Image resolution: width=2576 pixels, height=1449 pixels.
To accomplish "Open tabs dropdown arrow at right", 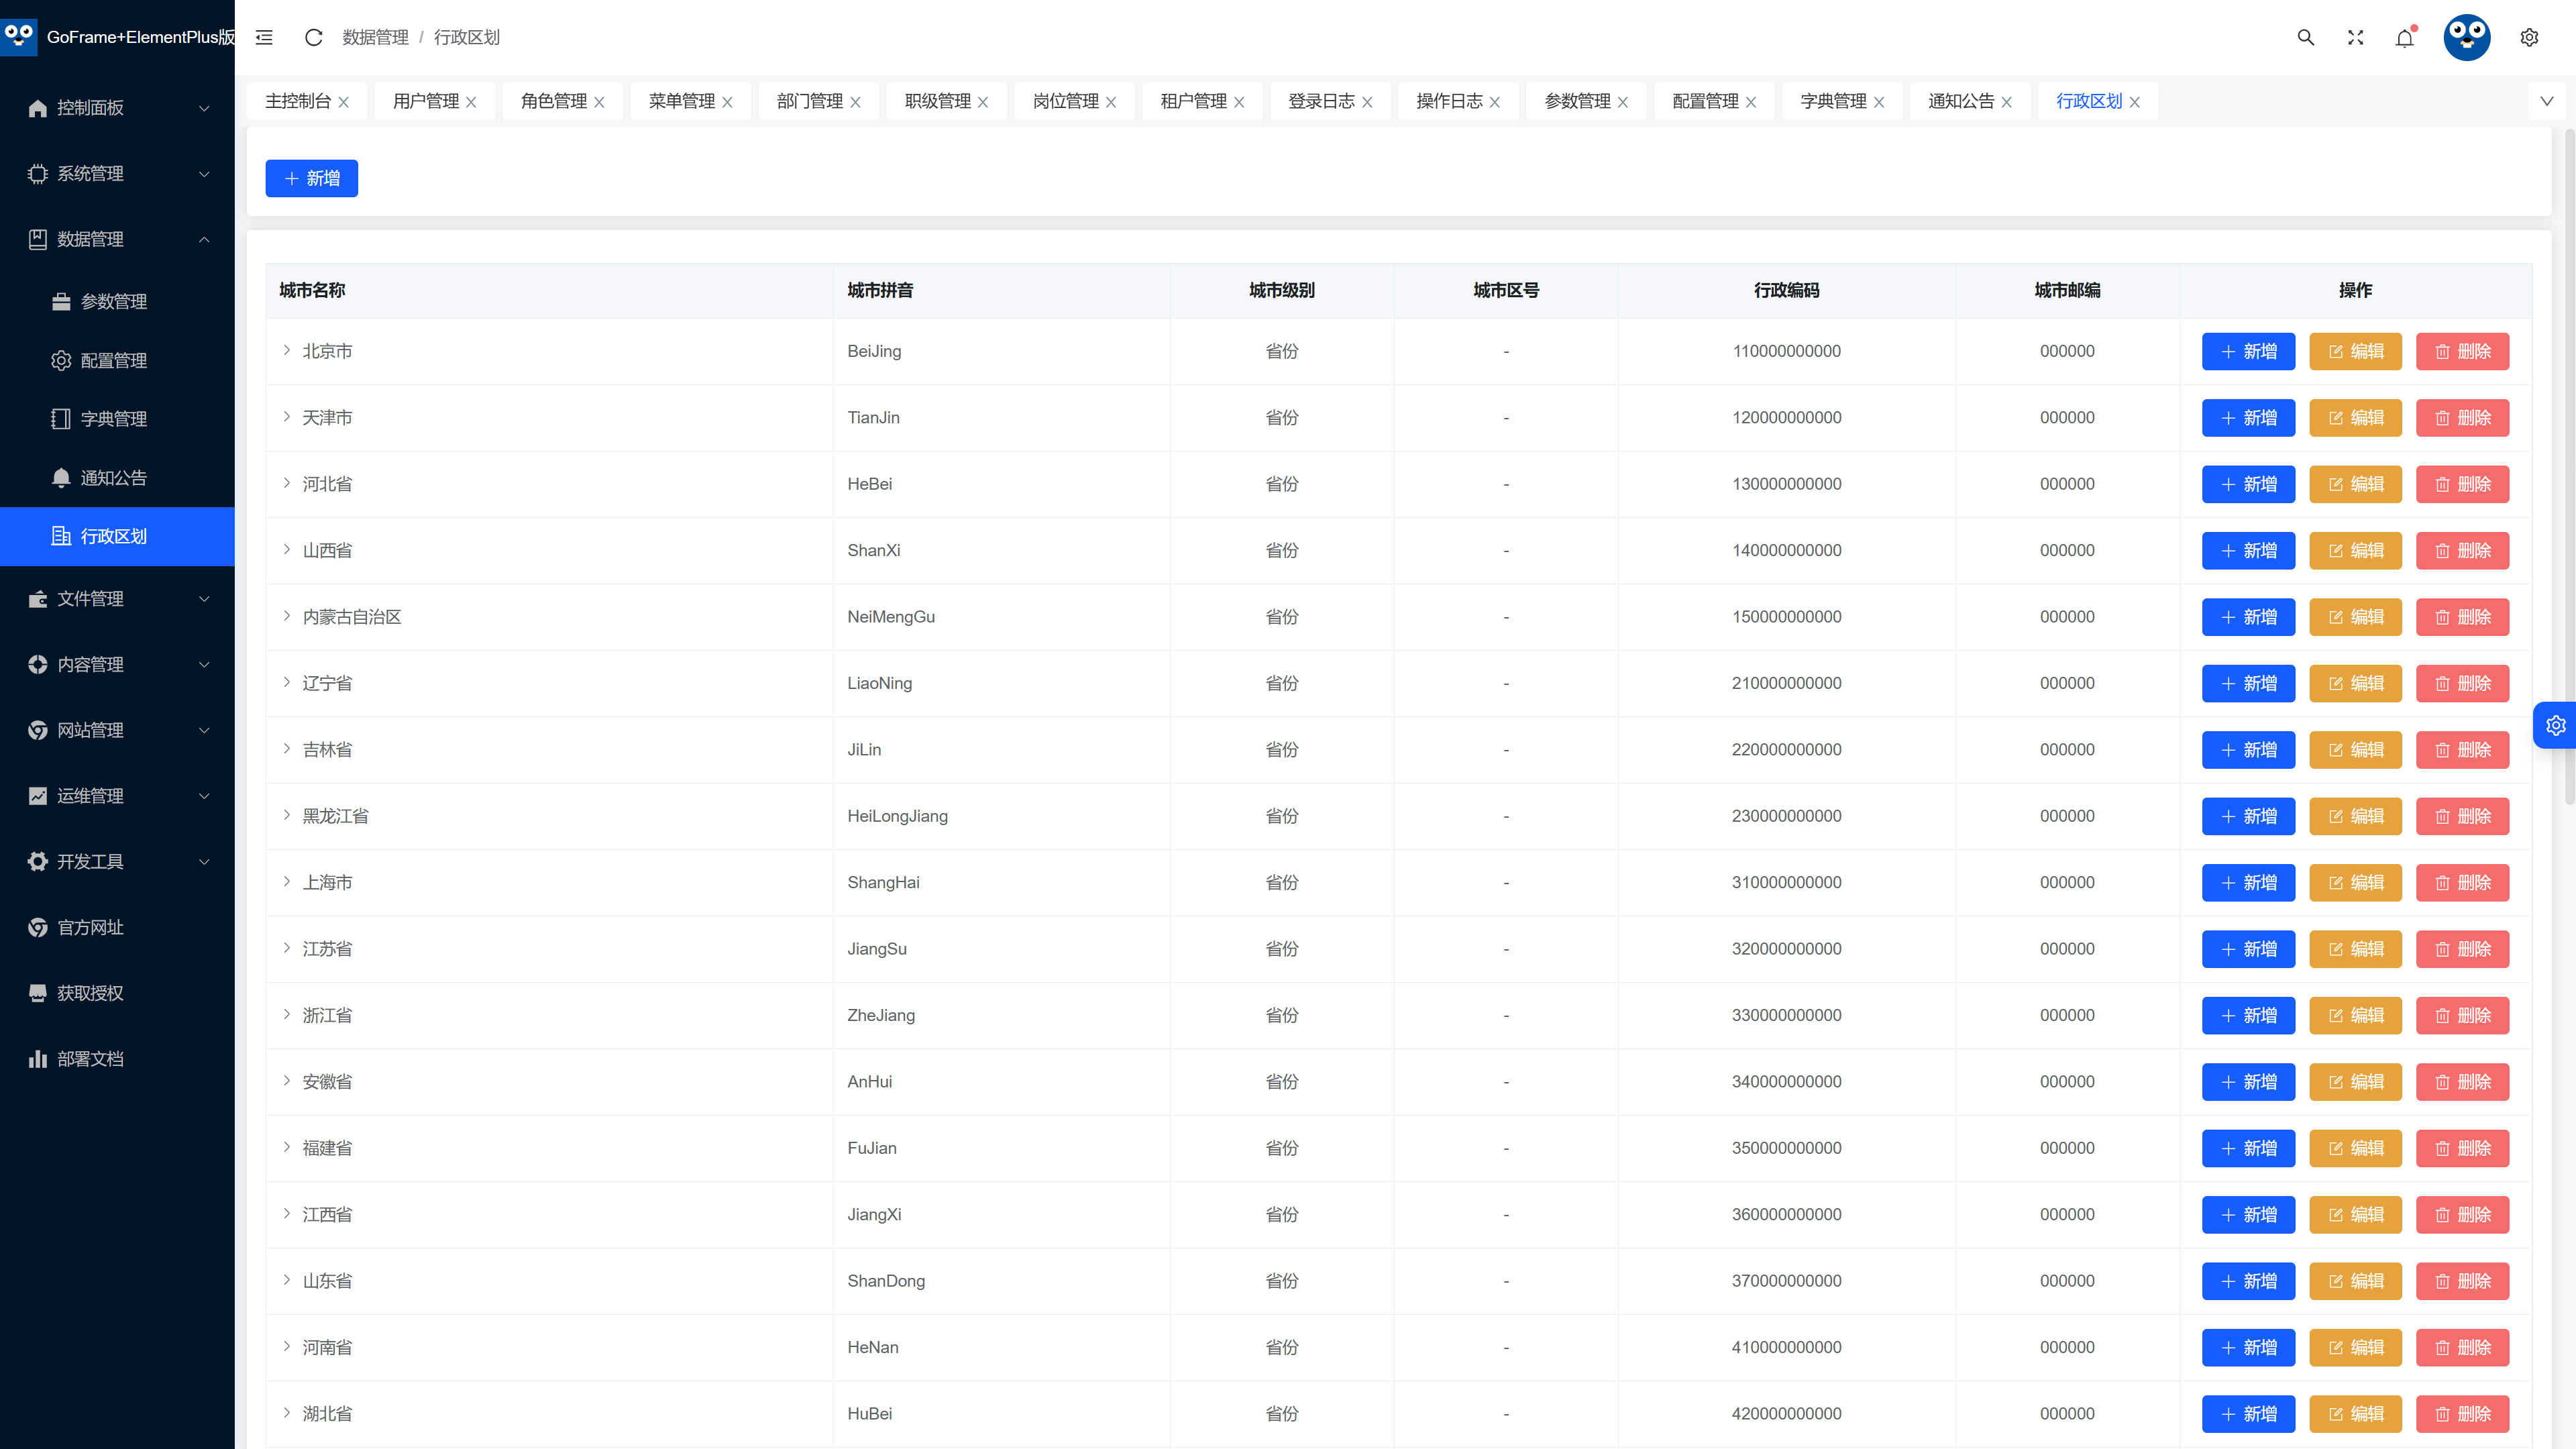I will coord(2547,101).
